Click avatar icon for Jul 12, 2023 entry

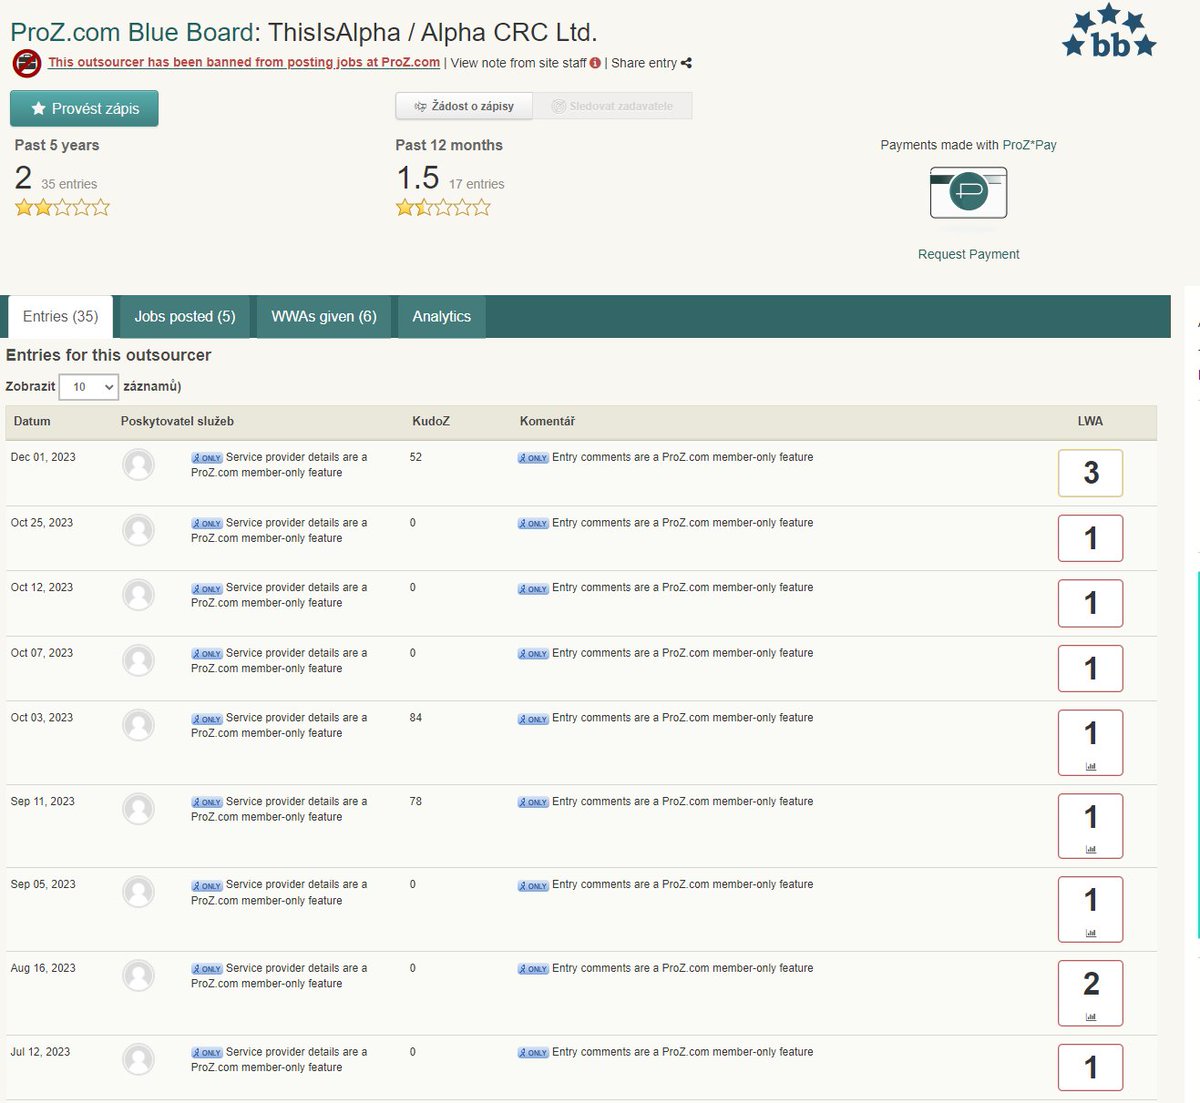click(x=138, y=1060)
